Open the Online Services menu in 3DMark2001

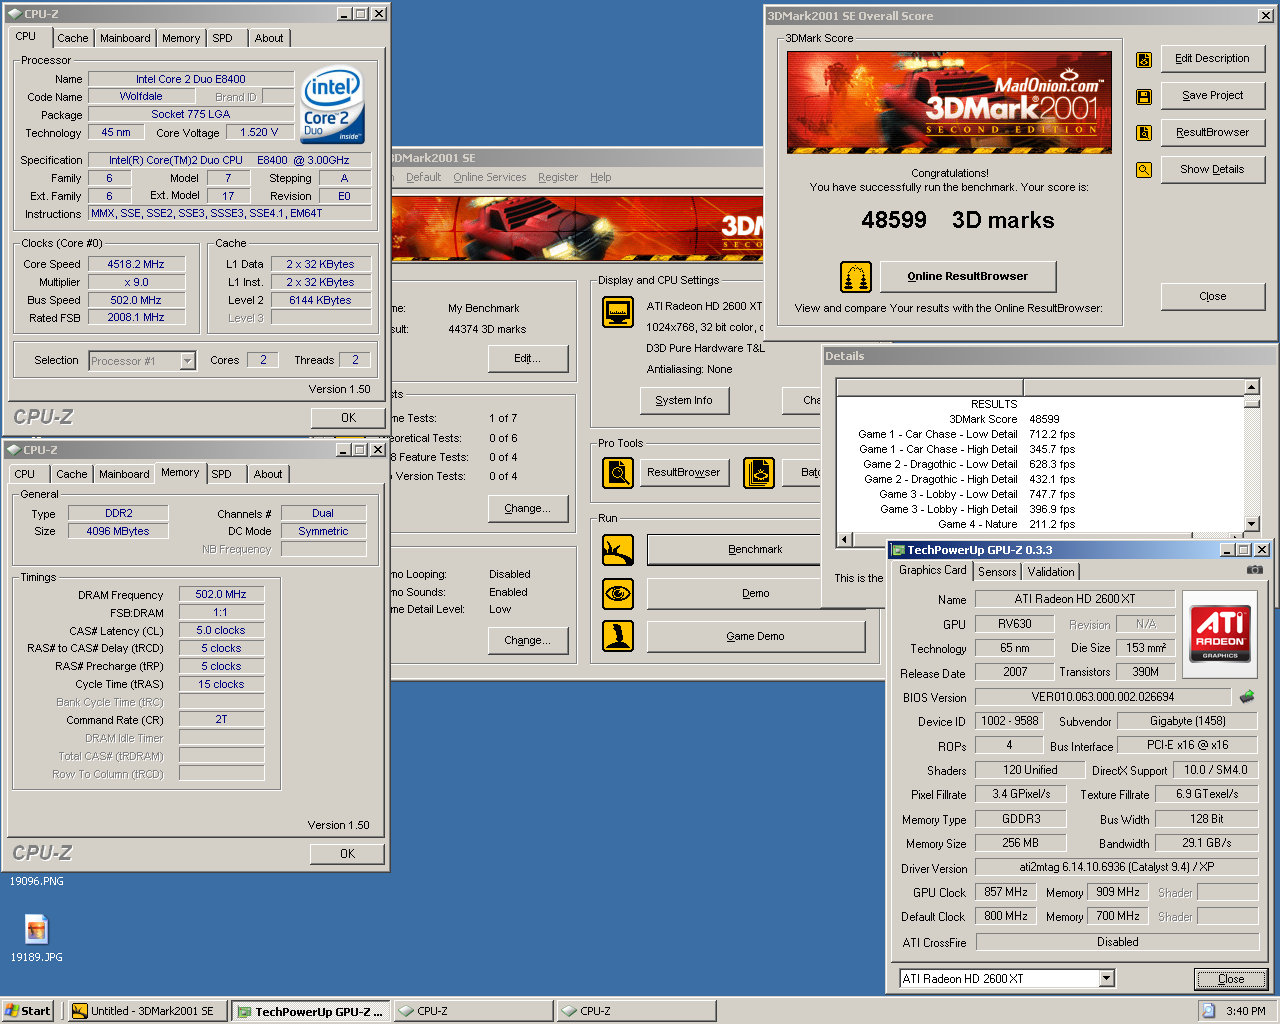(489, 177)
